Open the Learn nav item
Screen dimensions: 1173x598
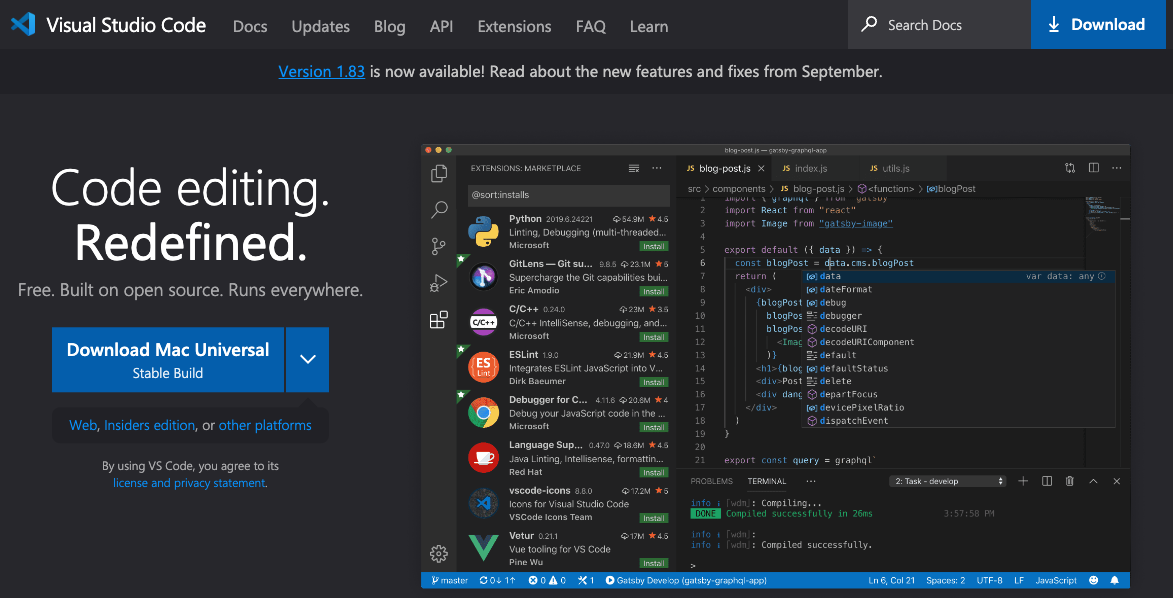click(x=649, y=26)
